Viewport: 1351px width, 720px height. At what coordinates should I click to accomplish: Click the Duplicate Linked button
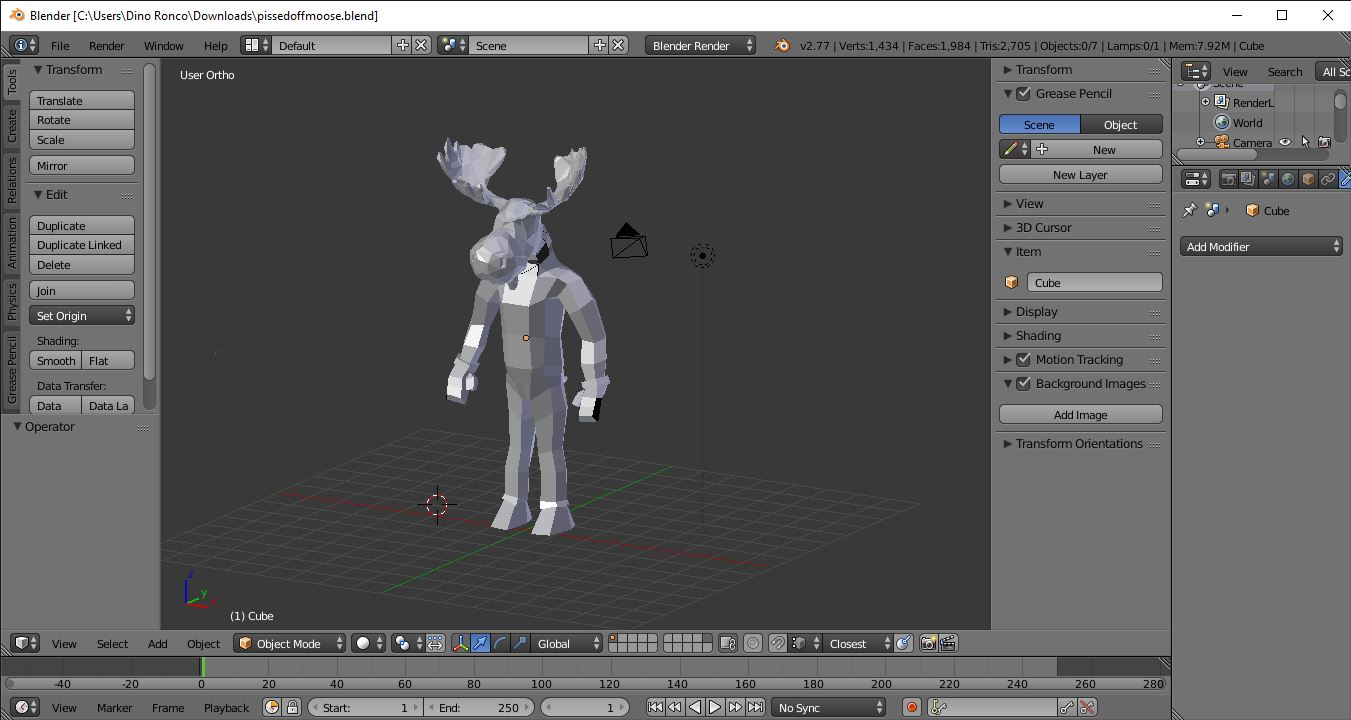pos(82,245)
